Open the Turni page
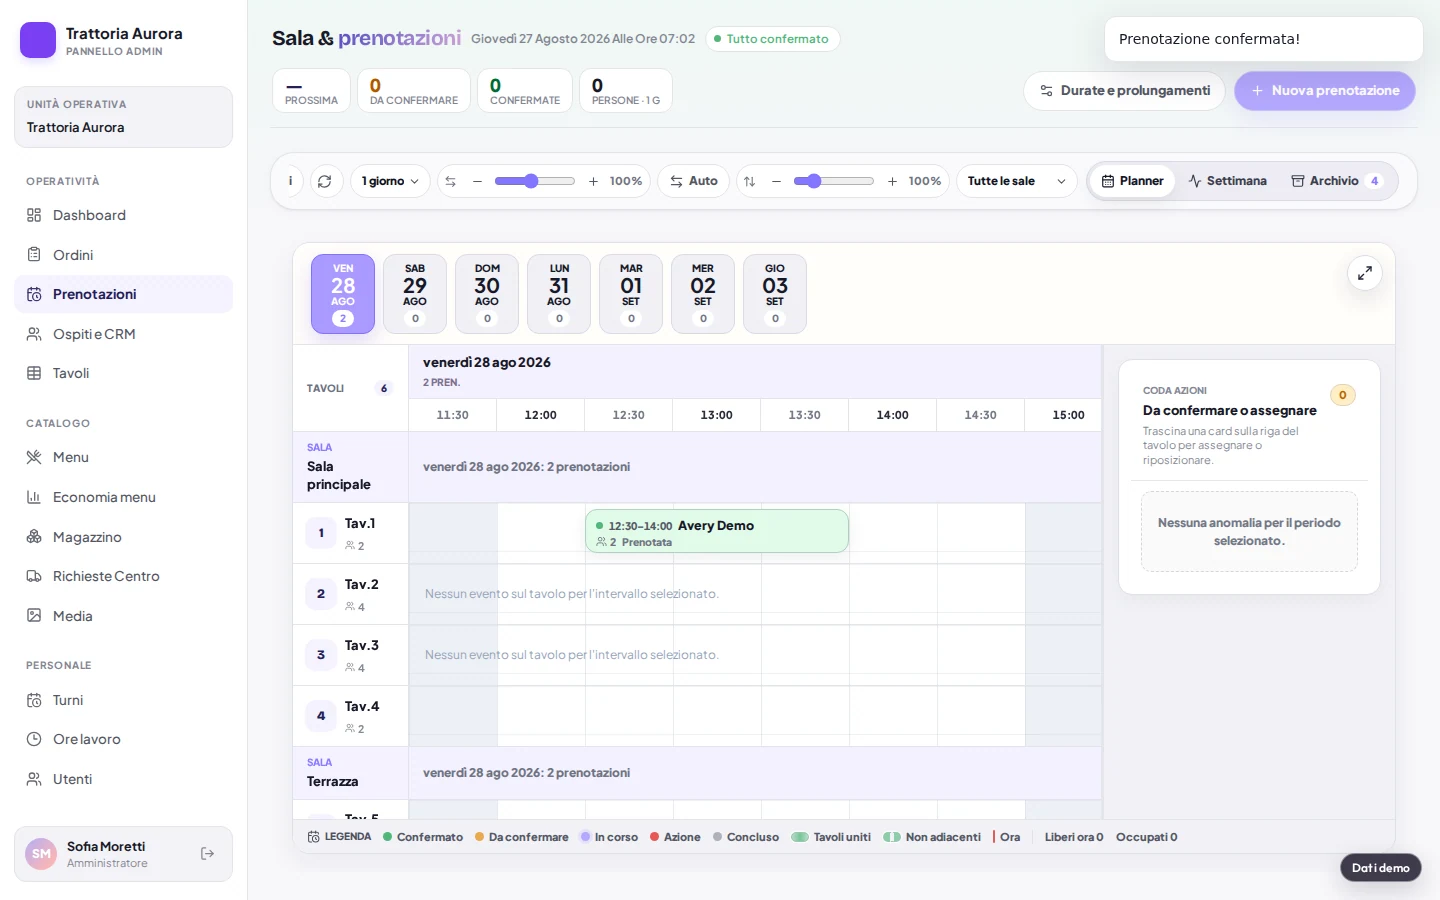This screenshot has height=900, width=1440. pos(123,700)
